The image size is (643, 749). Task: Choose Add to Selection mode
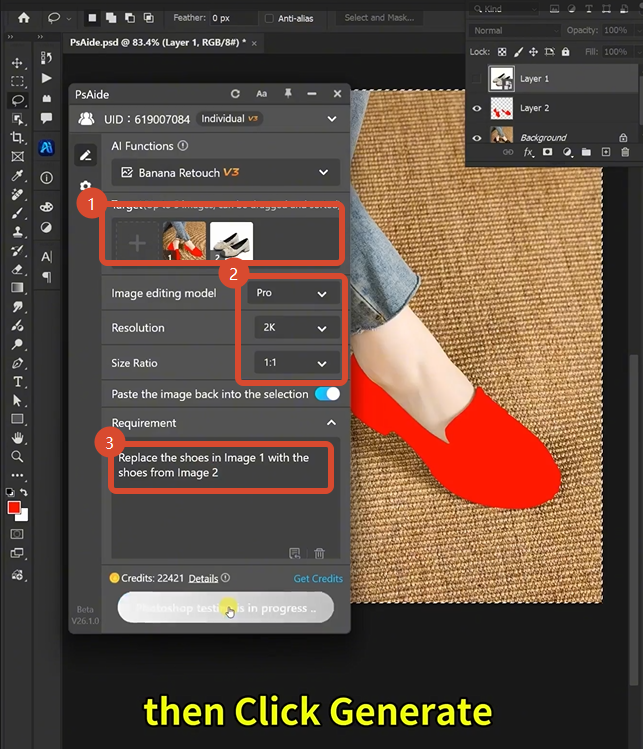coord(111,18)
